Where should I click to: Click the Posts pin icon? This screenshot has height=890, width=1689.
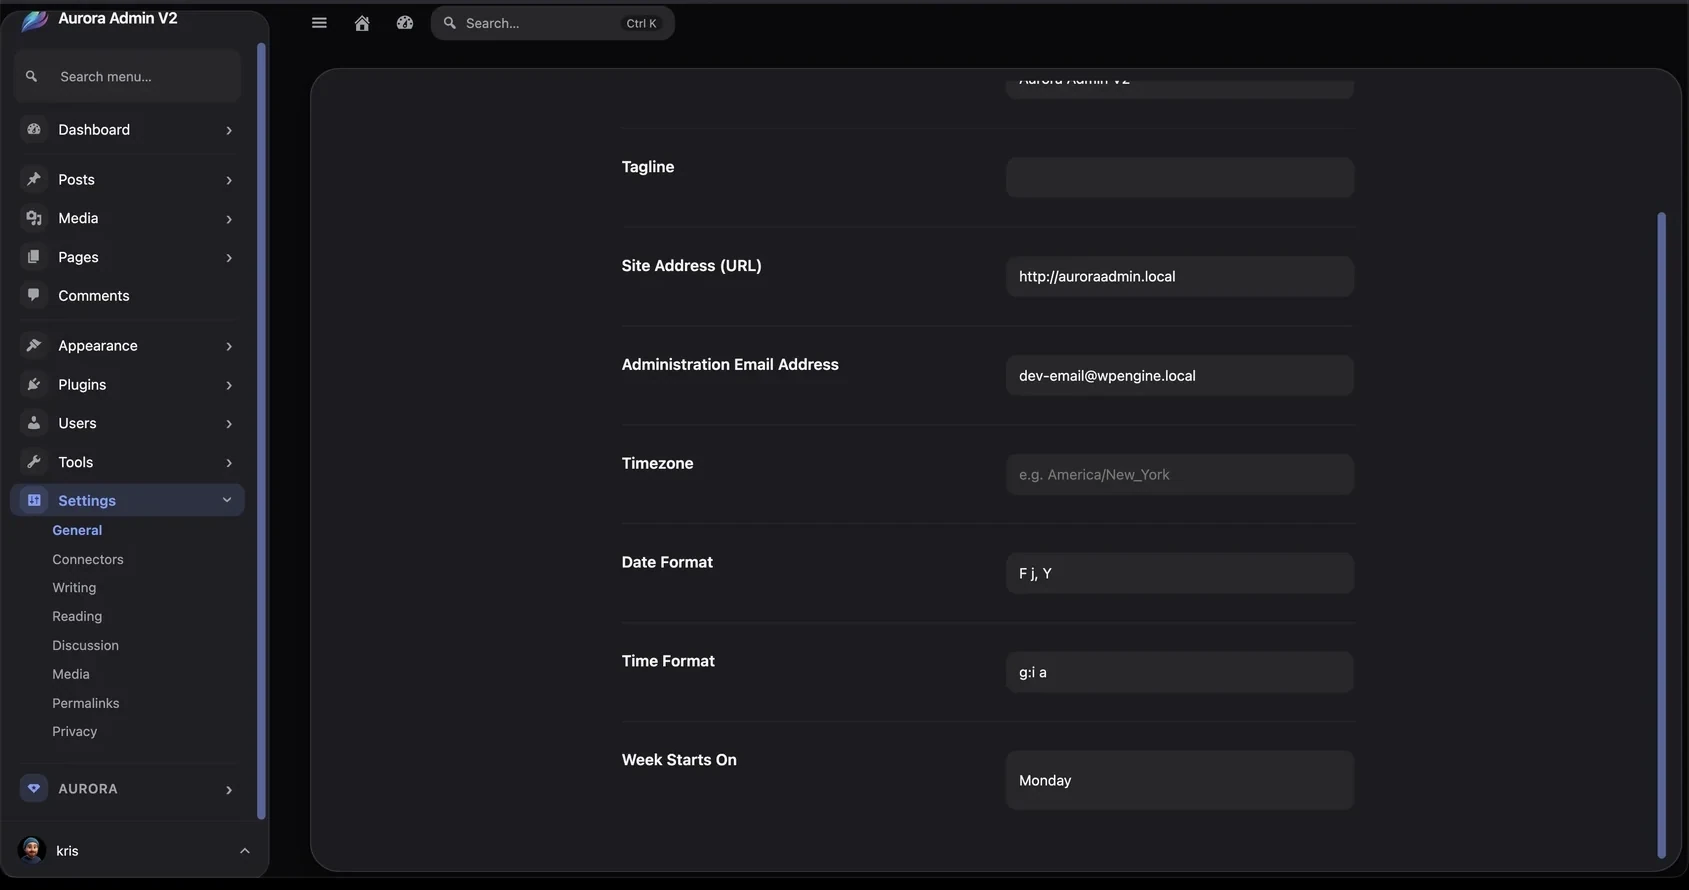[34, 179]
